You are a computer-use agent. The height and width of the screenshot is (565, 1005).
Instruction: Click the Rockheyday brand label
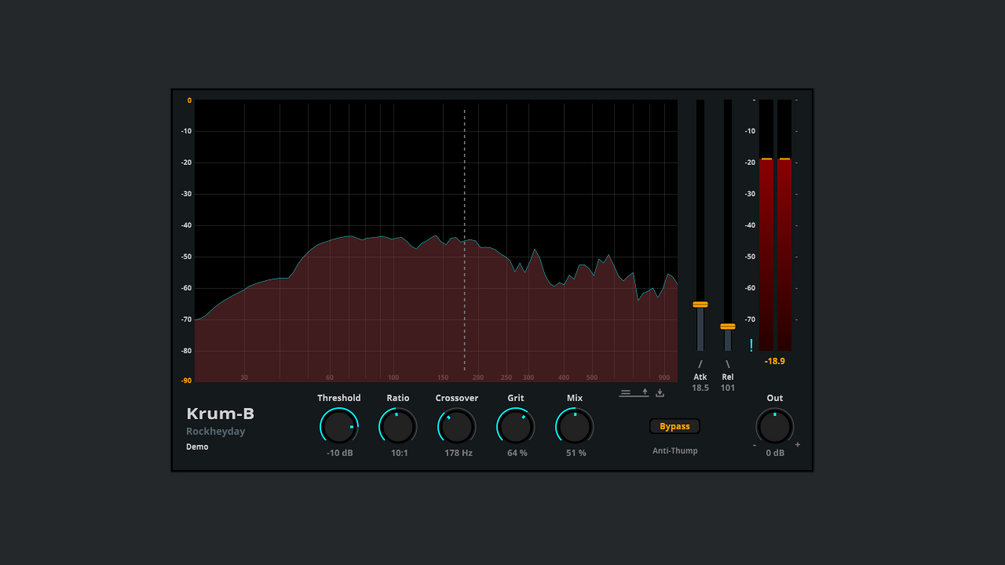click(215, 431)
